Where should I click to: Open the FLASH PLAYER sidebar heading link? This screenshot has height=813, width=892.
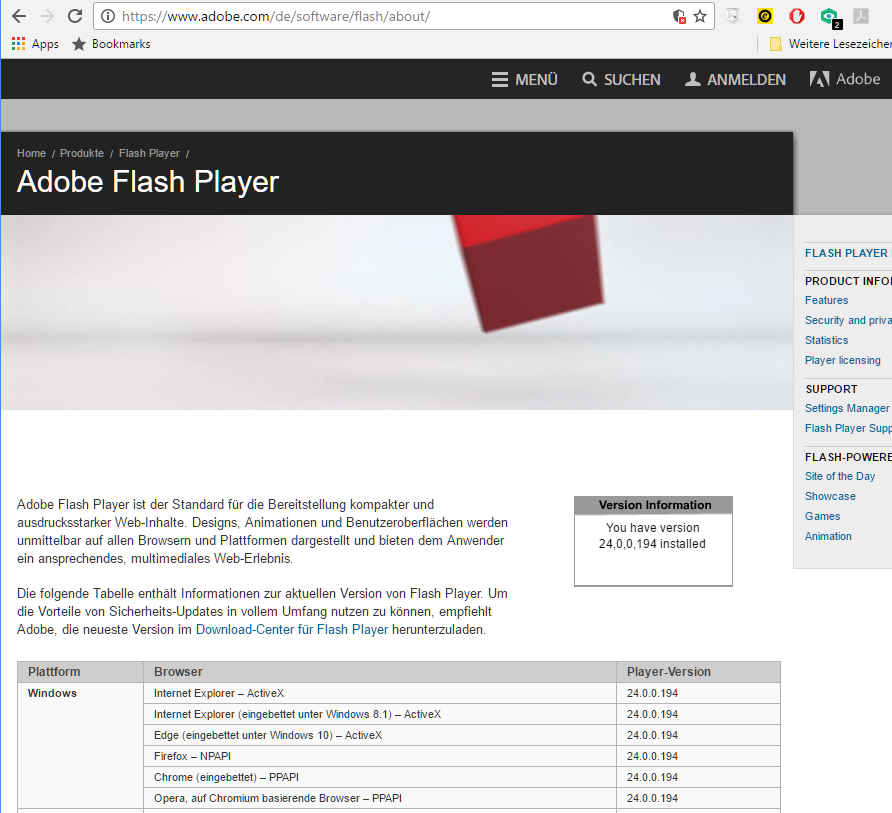pyautogui.click(x=846, y=253)
